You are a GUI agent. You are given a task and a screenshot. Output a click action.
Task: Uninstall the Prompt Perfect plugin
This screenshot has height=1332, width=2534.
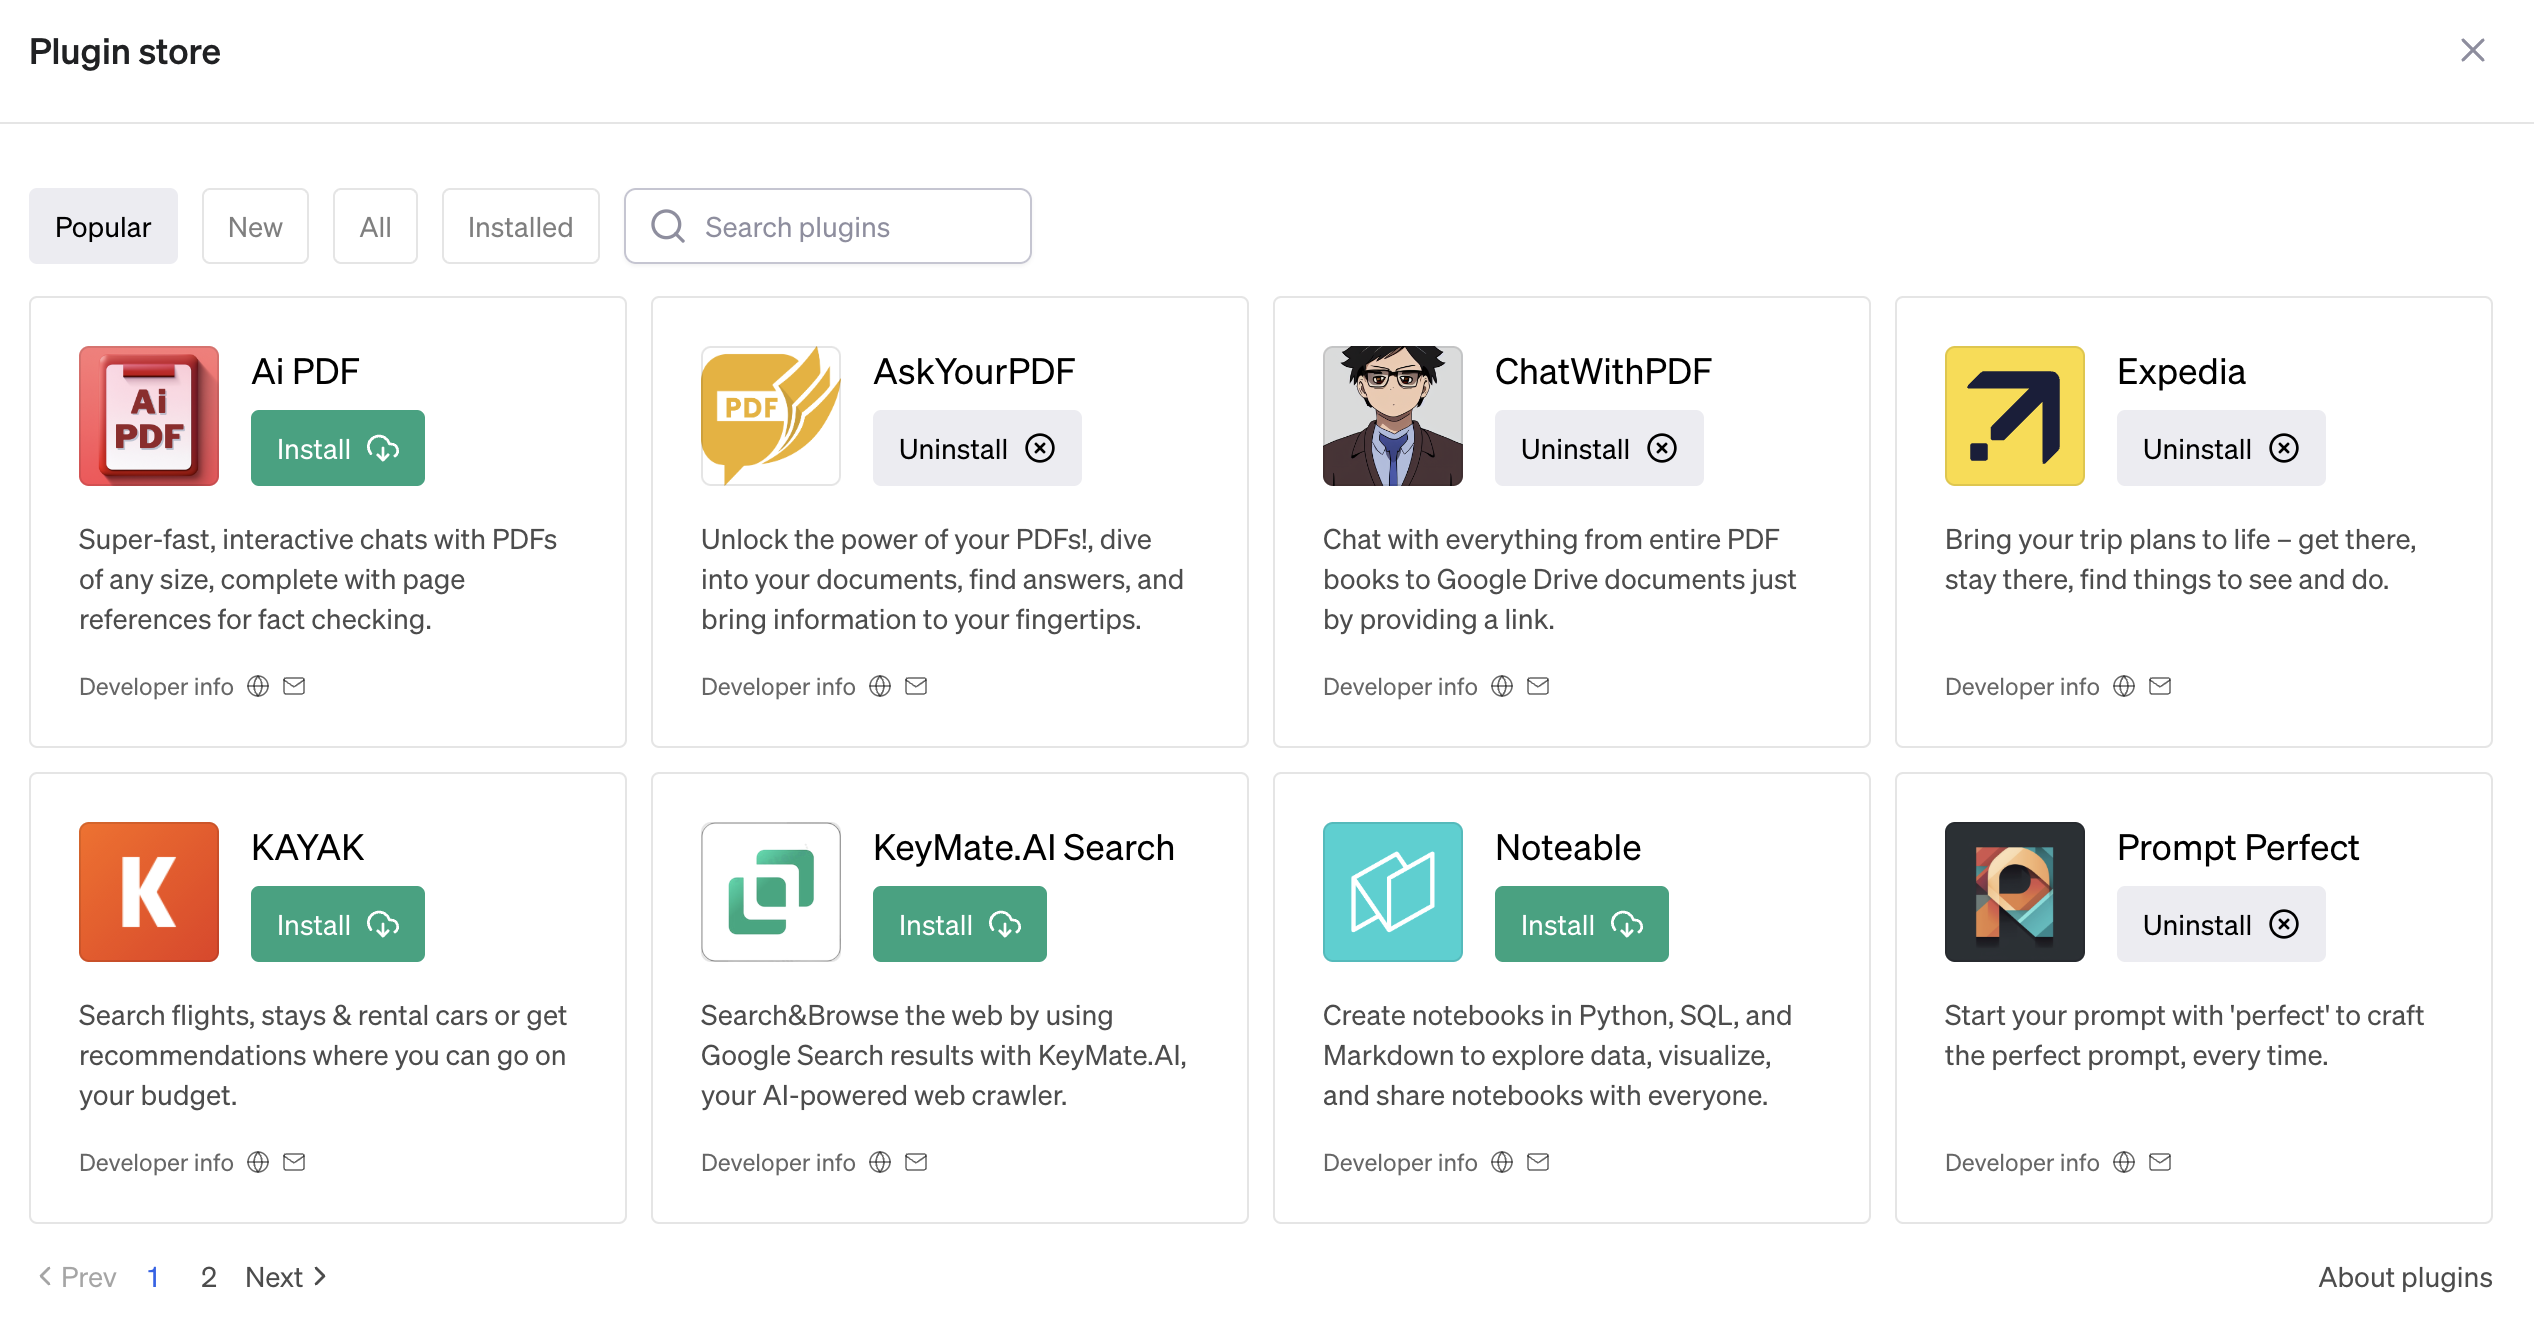2221,924
